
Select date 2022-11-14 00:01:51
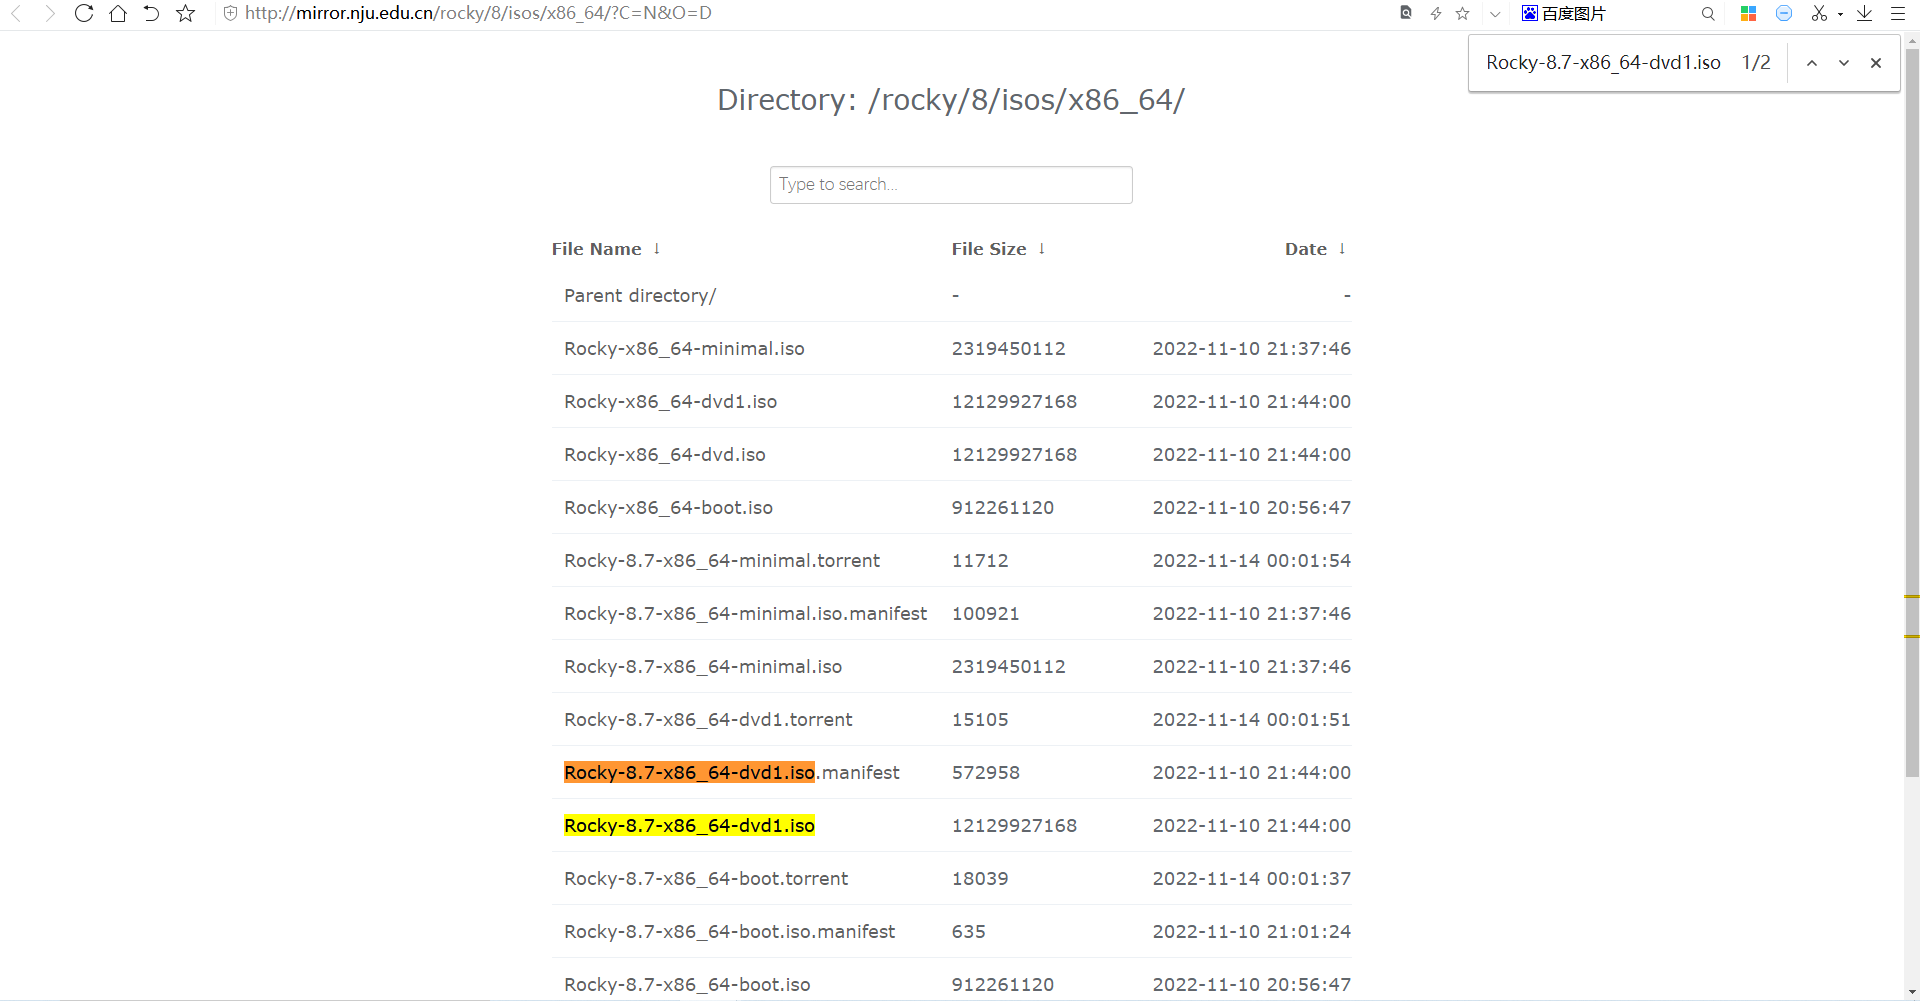tap(1251, 720)
